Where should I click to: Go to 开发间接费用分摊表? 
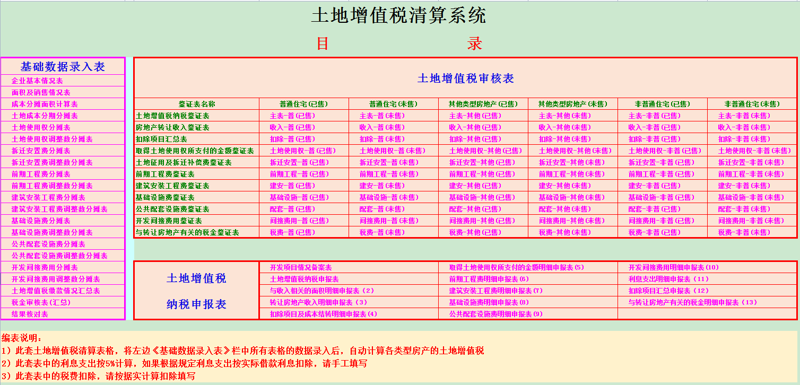point(44,267)
